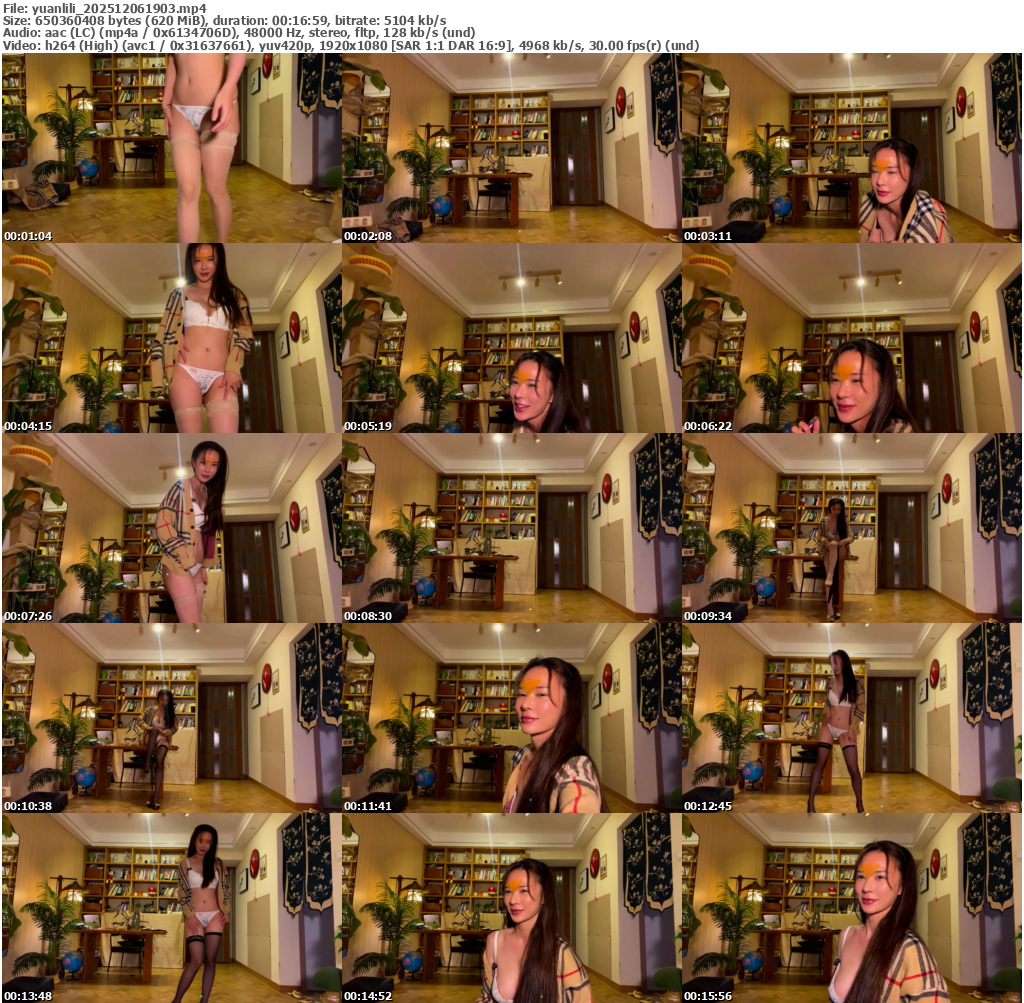Select the frame at 00:02:08
Viewport: 1024px width, 1003px height.
pyautogui.click(x=511, y=148)
